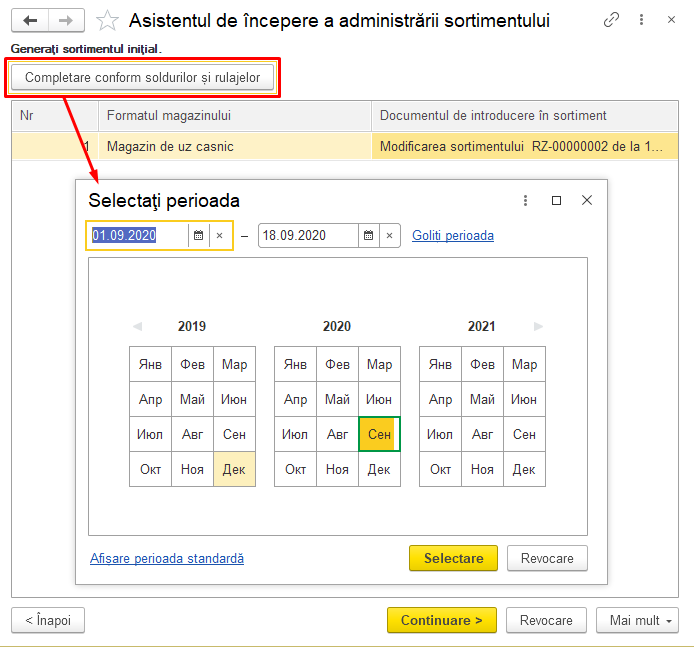Open calendar picker for the start date
This screenshot has width=694, height=647.
[198, 236]
